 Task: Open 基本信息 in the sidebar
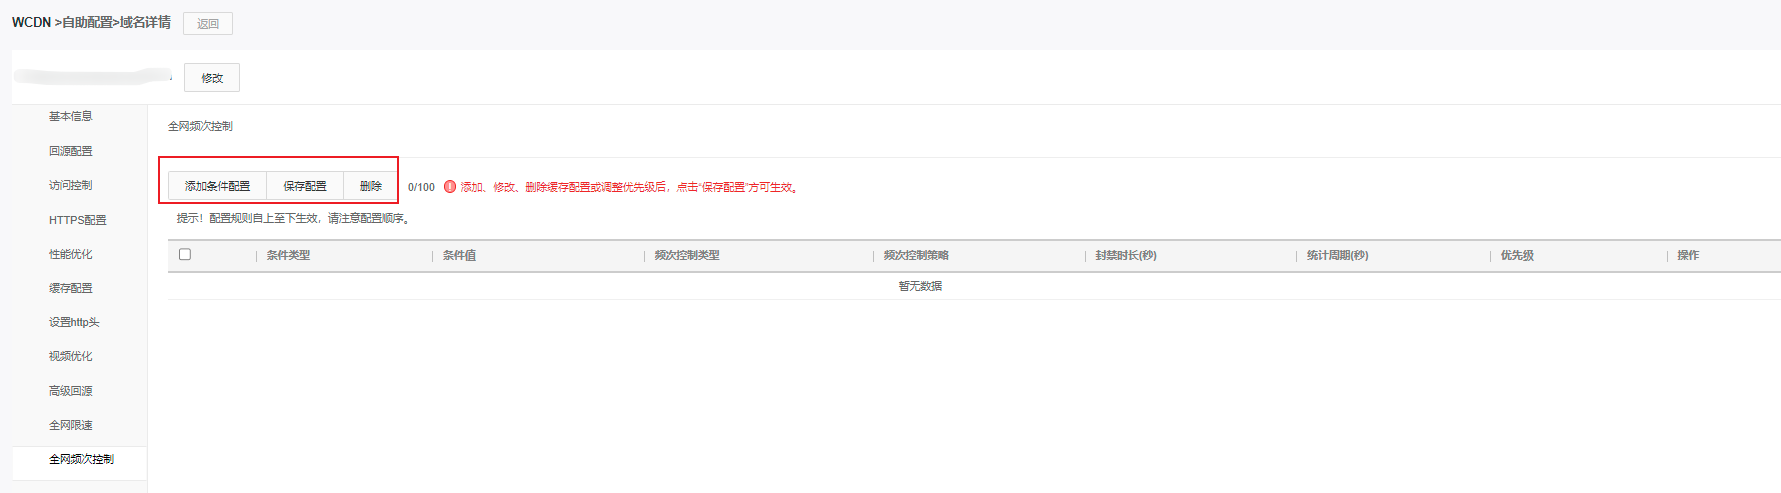tap(70, 116)
